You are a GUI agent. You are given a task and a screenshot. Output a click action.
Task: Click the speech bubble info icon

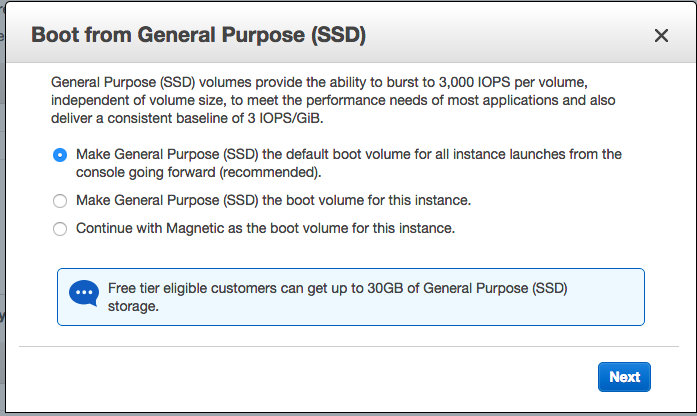pos(83,294)
